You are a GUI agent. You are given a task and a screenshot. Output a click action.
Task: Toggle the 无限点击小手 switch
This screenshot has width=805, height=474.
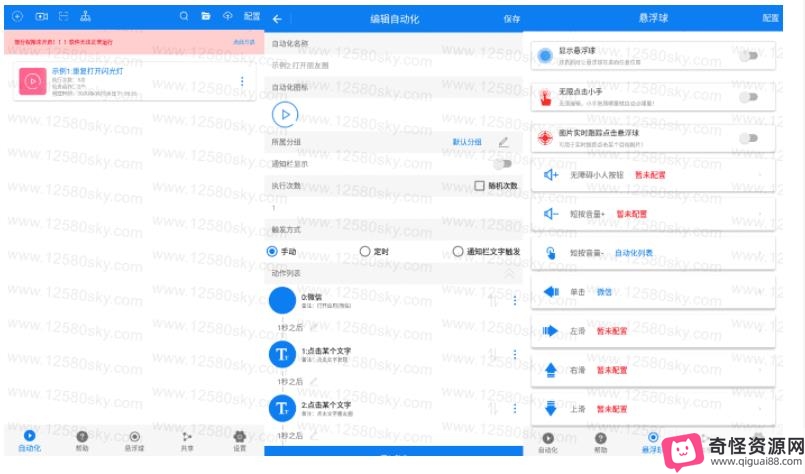749,97
